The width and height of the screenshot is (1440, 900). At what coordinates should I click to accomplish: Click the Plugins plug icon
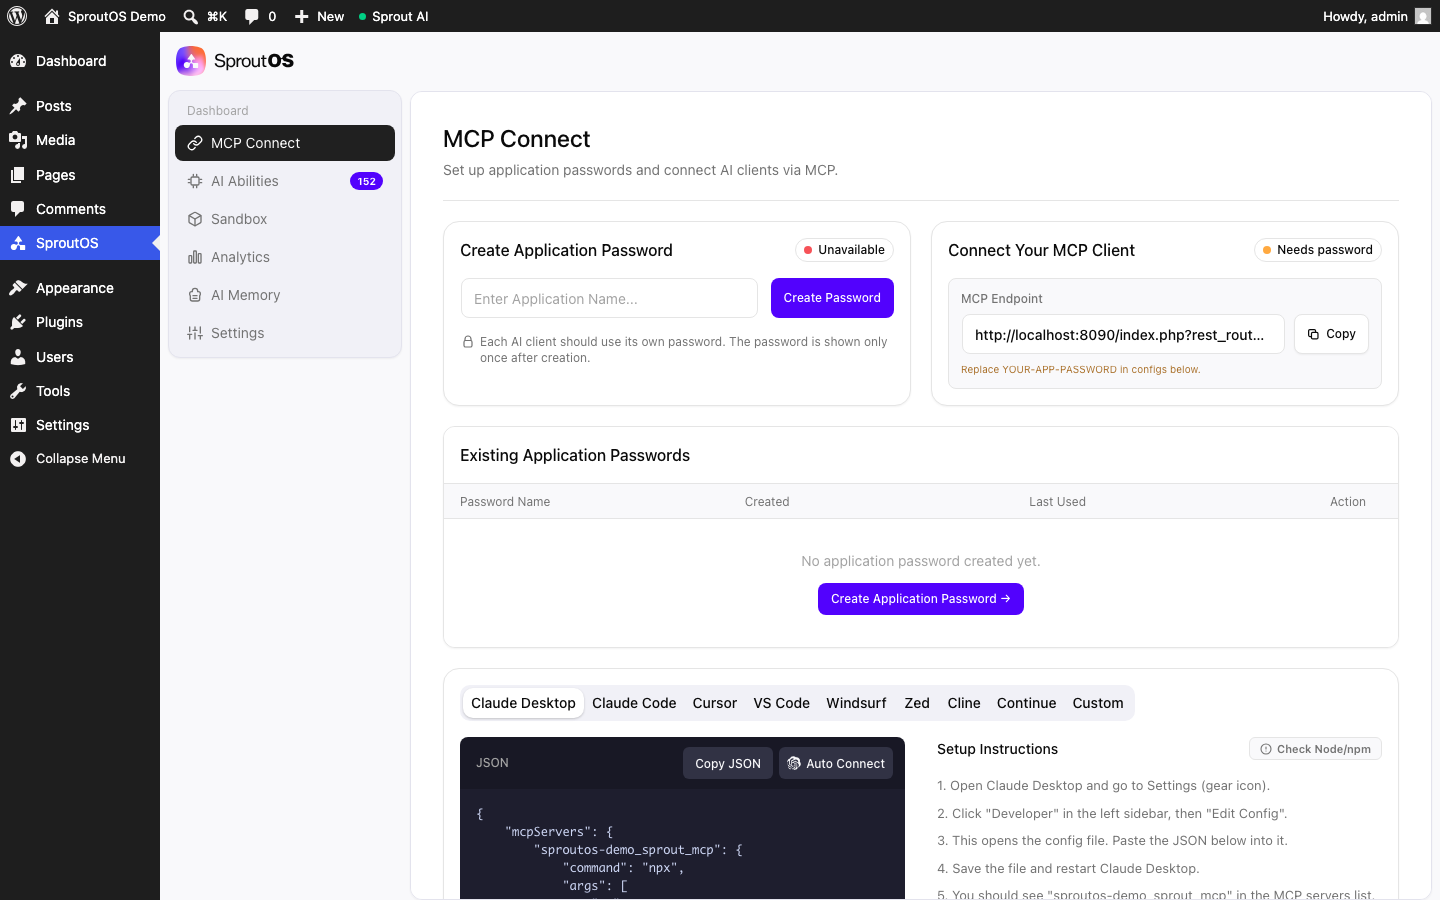point(18,322)
